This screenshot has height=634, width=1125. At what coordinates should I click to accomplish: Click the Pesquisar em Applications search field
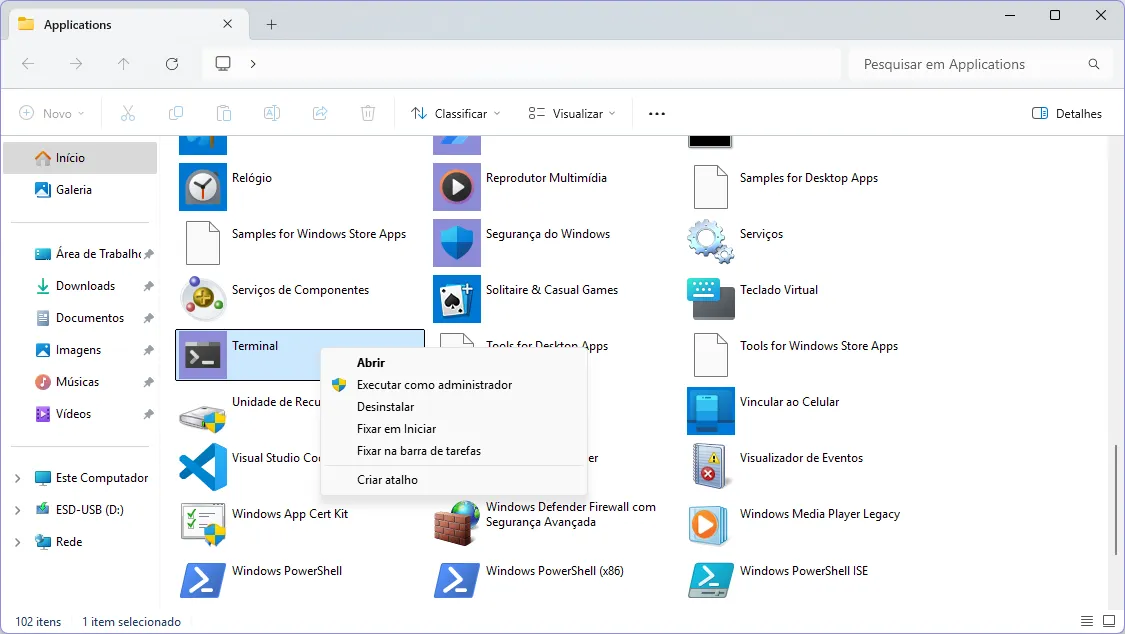(x=979, y=64)
